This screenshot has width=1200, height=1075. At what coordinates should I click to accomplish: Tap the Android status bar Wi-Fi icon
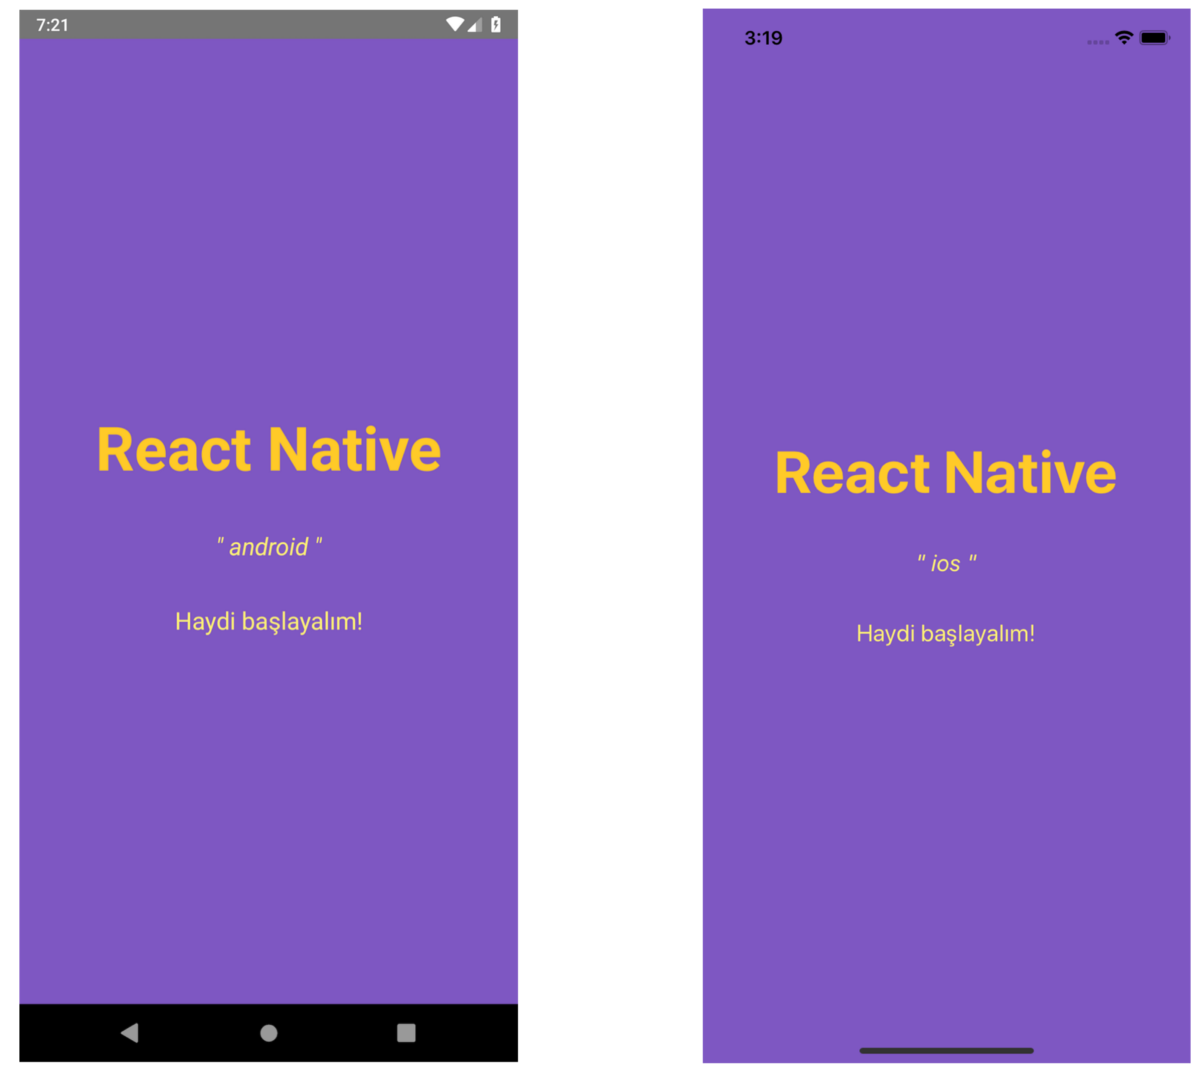455,24
